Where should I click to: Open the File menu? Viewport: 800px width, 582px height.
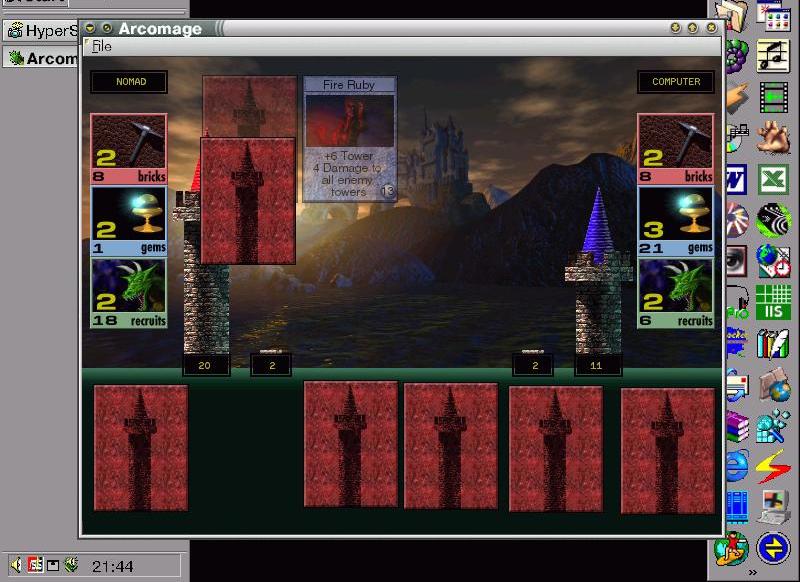(x=102, y=47)
